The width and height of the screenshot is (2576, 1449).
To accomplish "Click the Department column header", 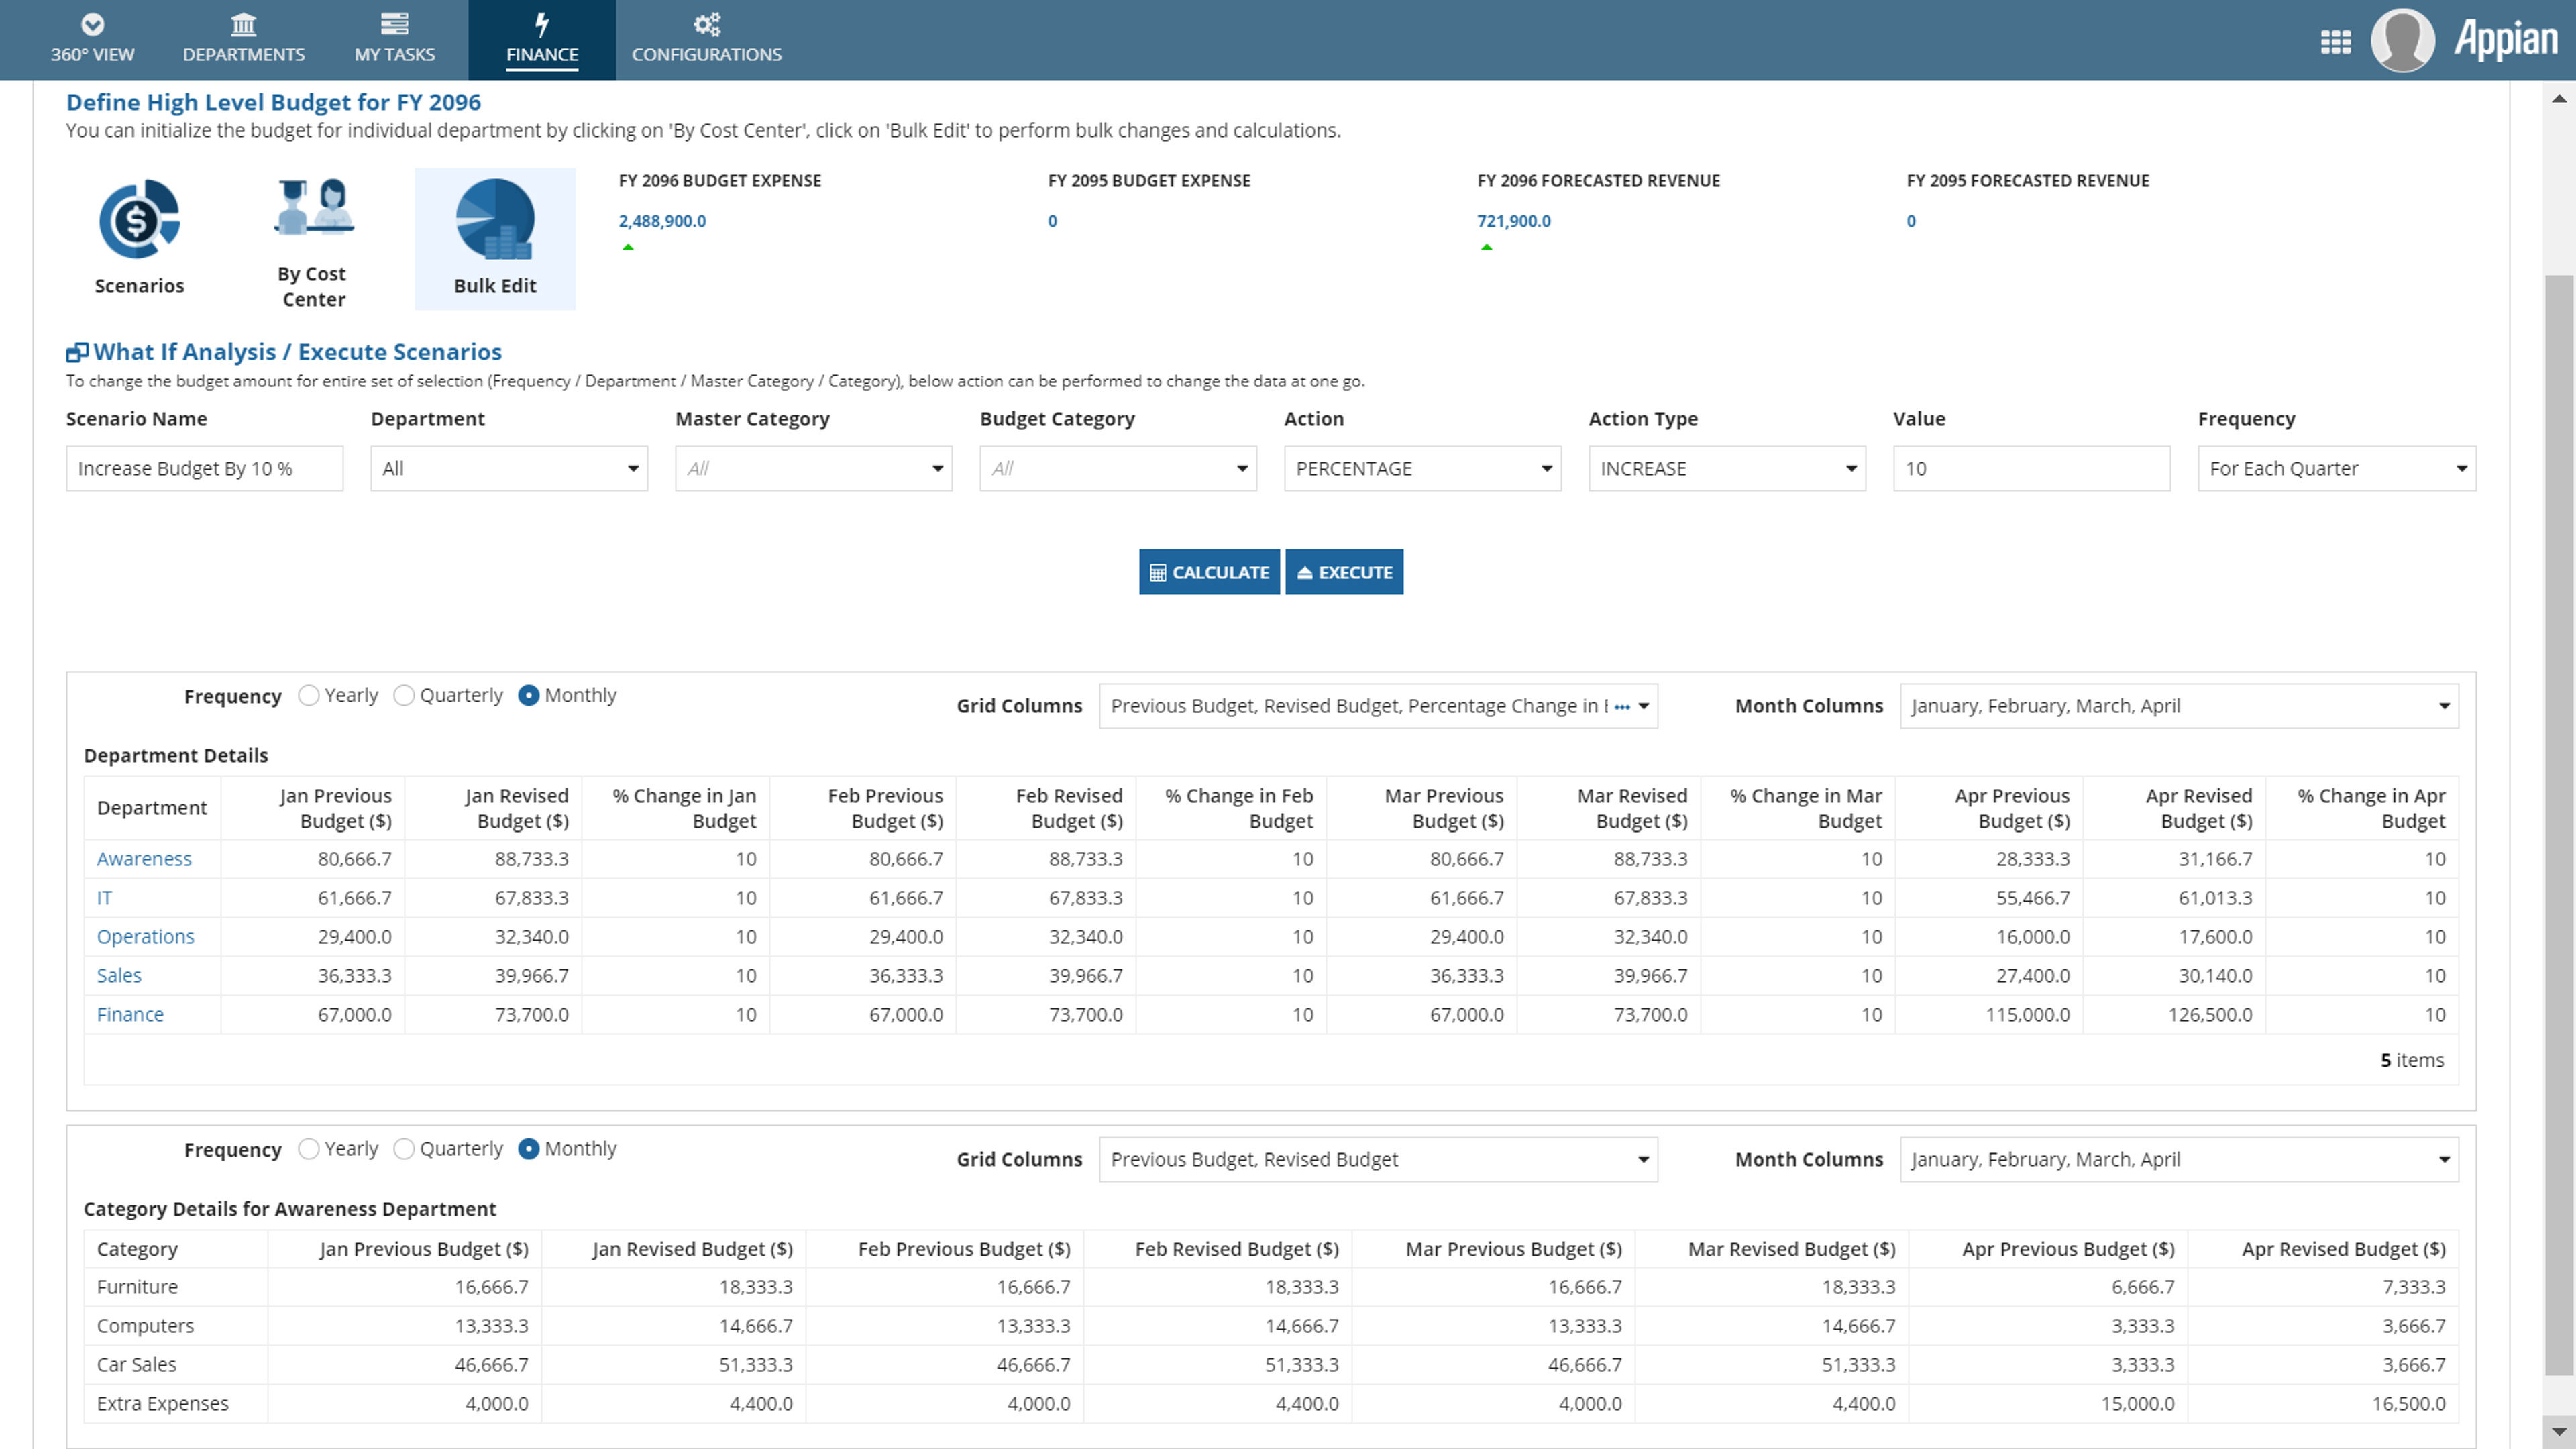I will 152,808.
